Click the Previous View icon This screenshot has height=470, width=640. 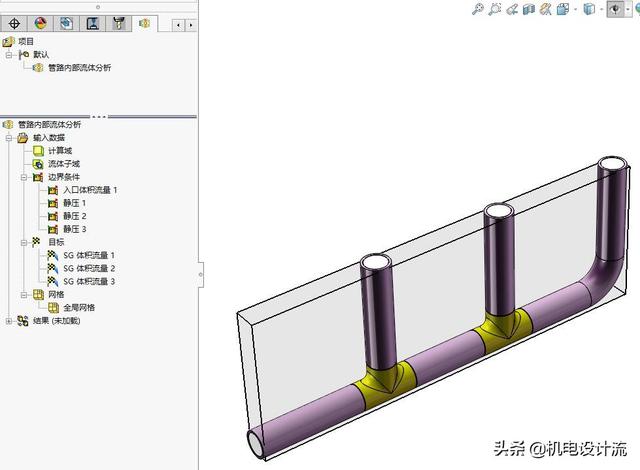512,9
